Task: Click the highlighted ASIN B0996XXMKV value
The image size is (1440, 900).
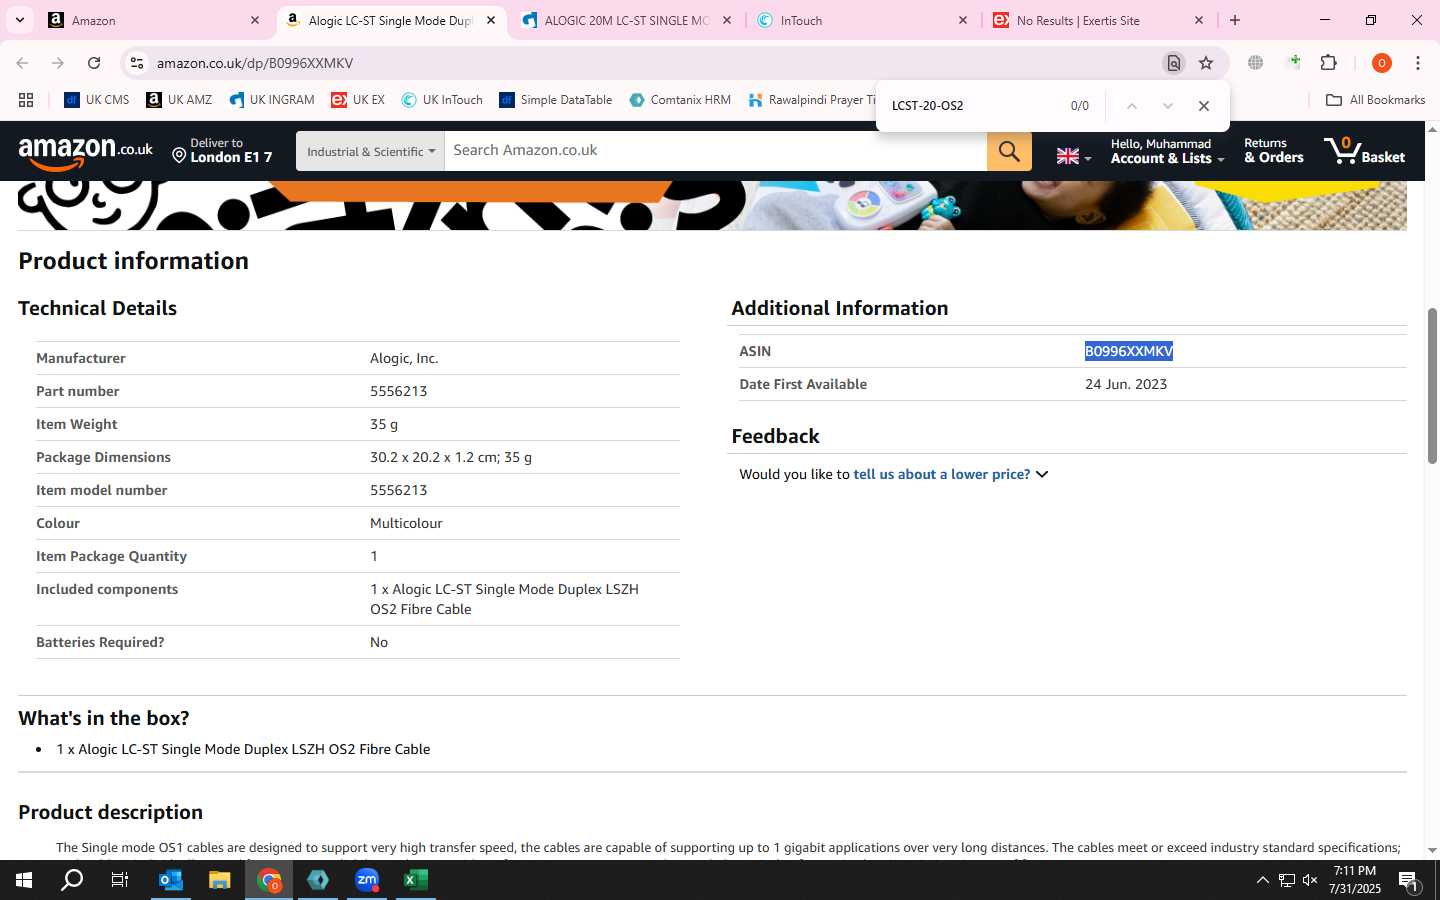Action: pyautogui.click(x=1129, y=351)
